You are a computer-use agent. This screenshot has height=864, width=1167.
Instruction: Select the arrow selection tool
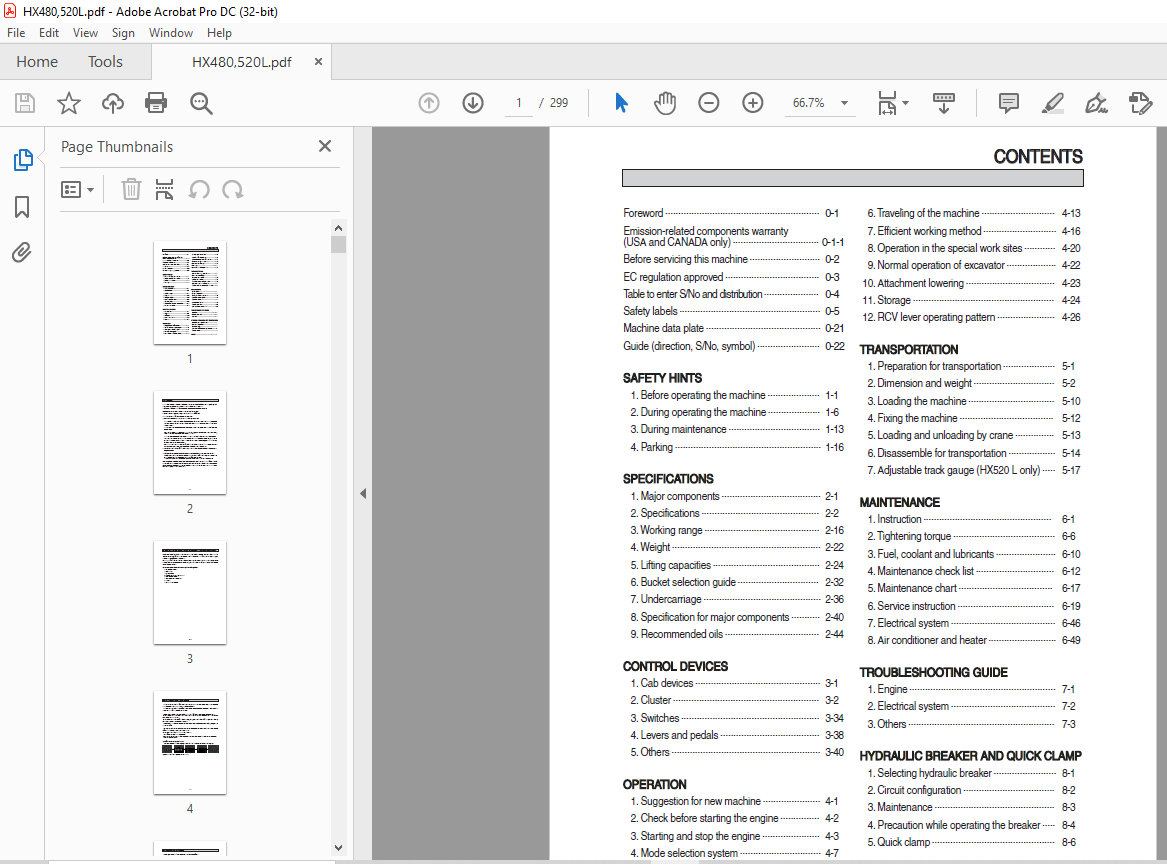621,103
